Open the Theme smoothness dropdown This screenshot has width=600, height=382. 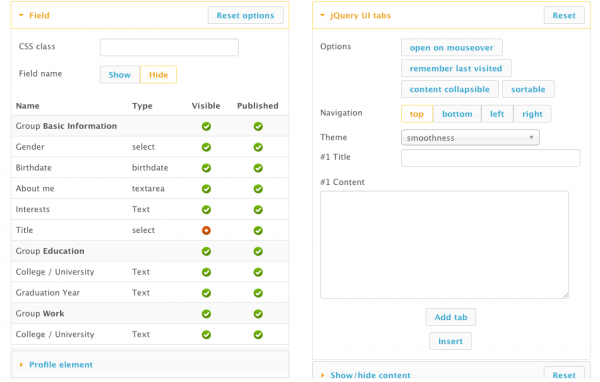tap(470, 137)
